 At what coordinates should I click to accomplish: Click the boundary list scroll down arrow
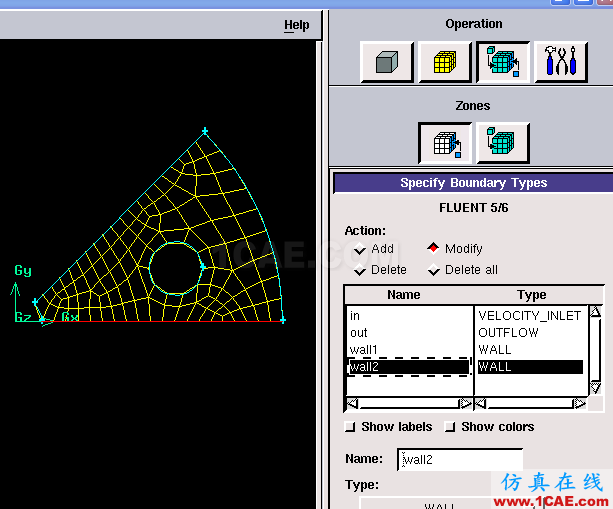click(595, 388)
